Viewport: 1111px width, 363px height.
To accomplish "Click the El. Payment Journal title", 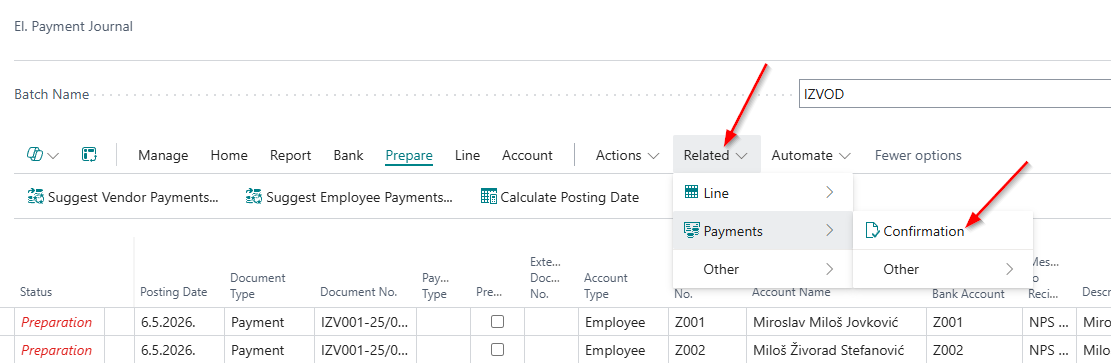I will [x=74, y=26].
